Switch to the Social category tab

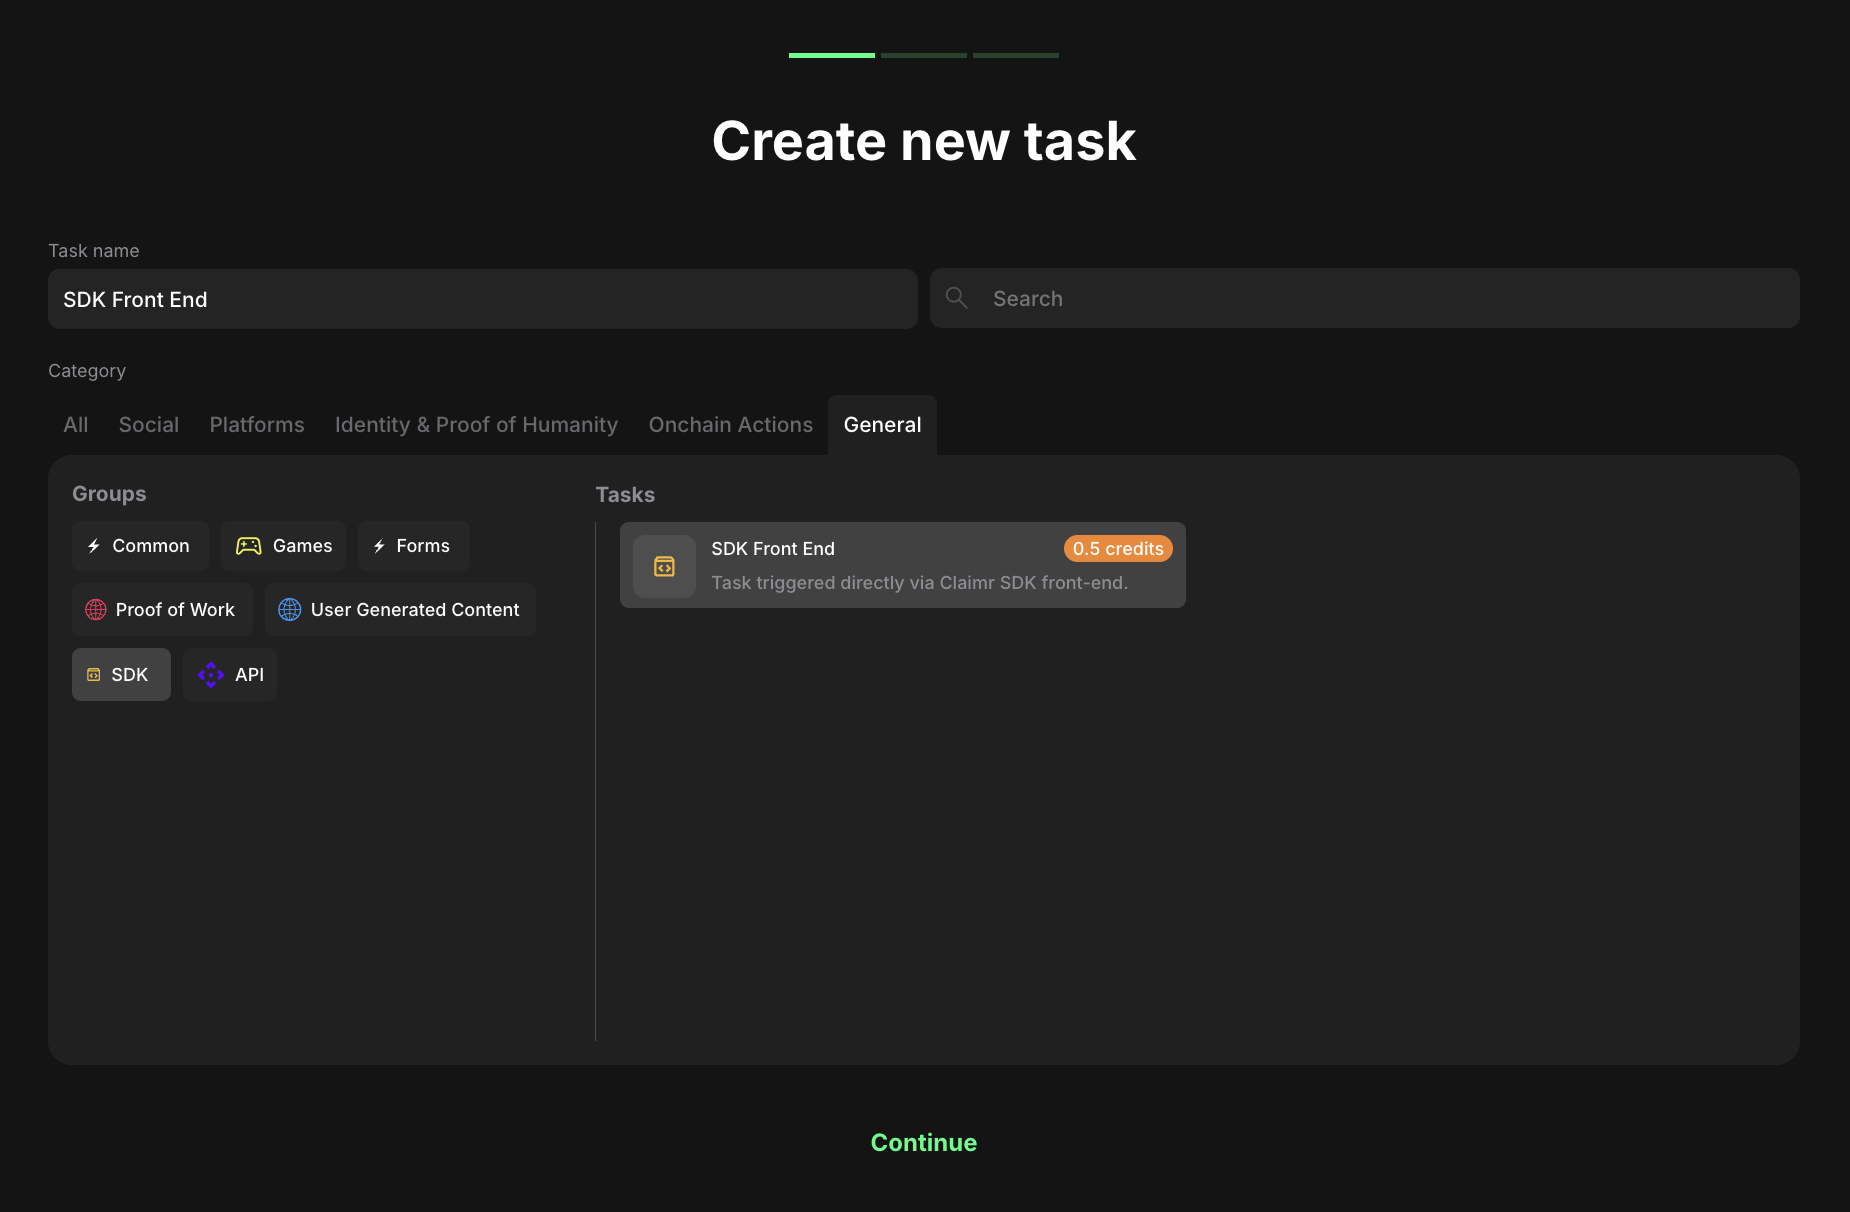pos(149,425)
